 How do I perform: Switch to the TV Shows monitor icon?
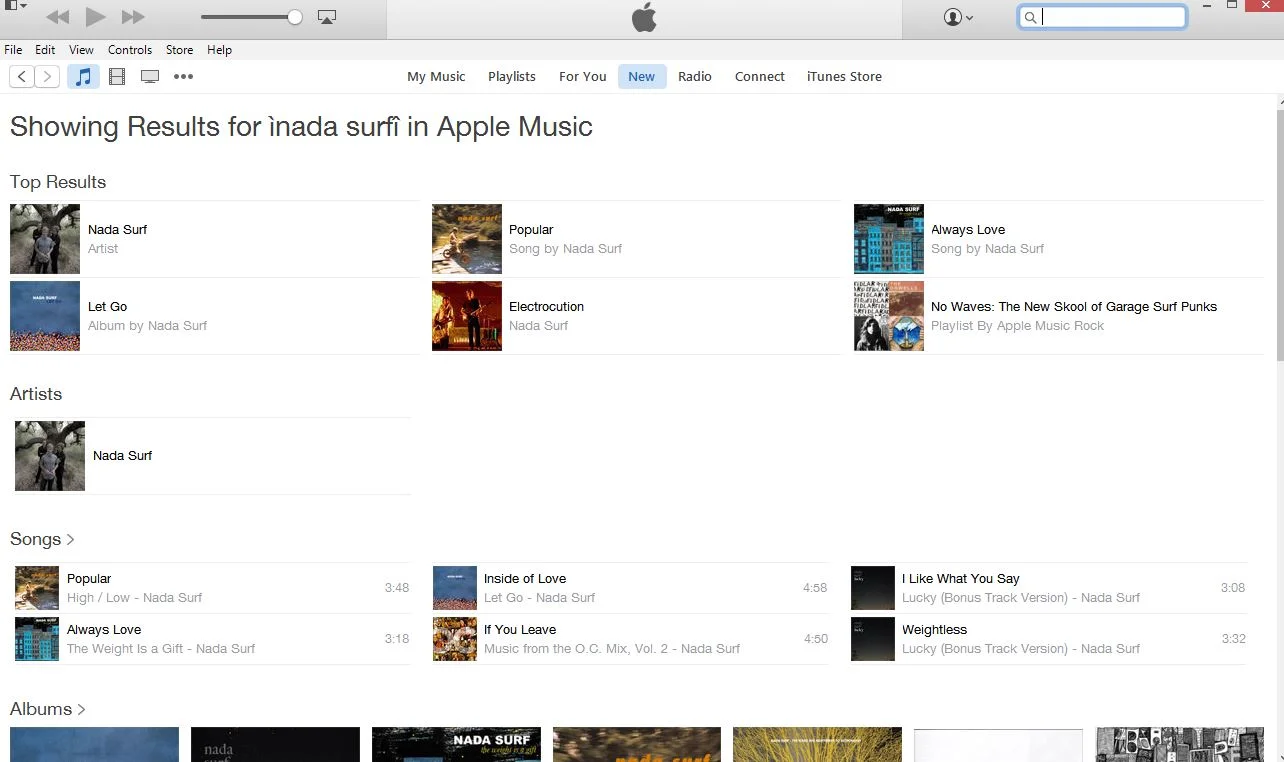tap(150, 76)
